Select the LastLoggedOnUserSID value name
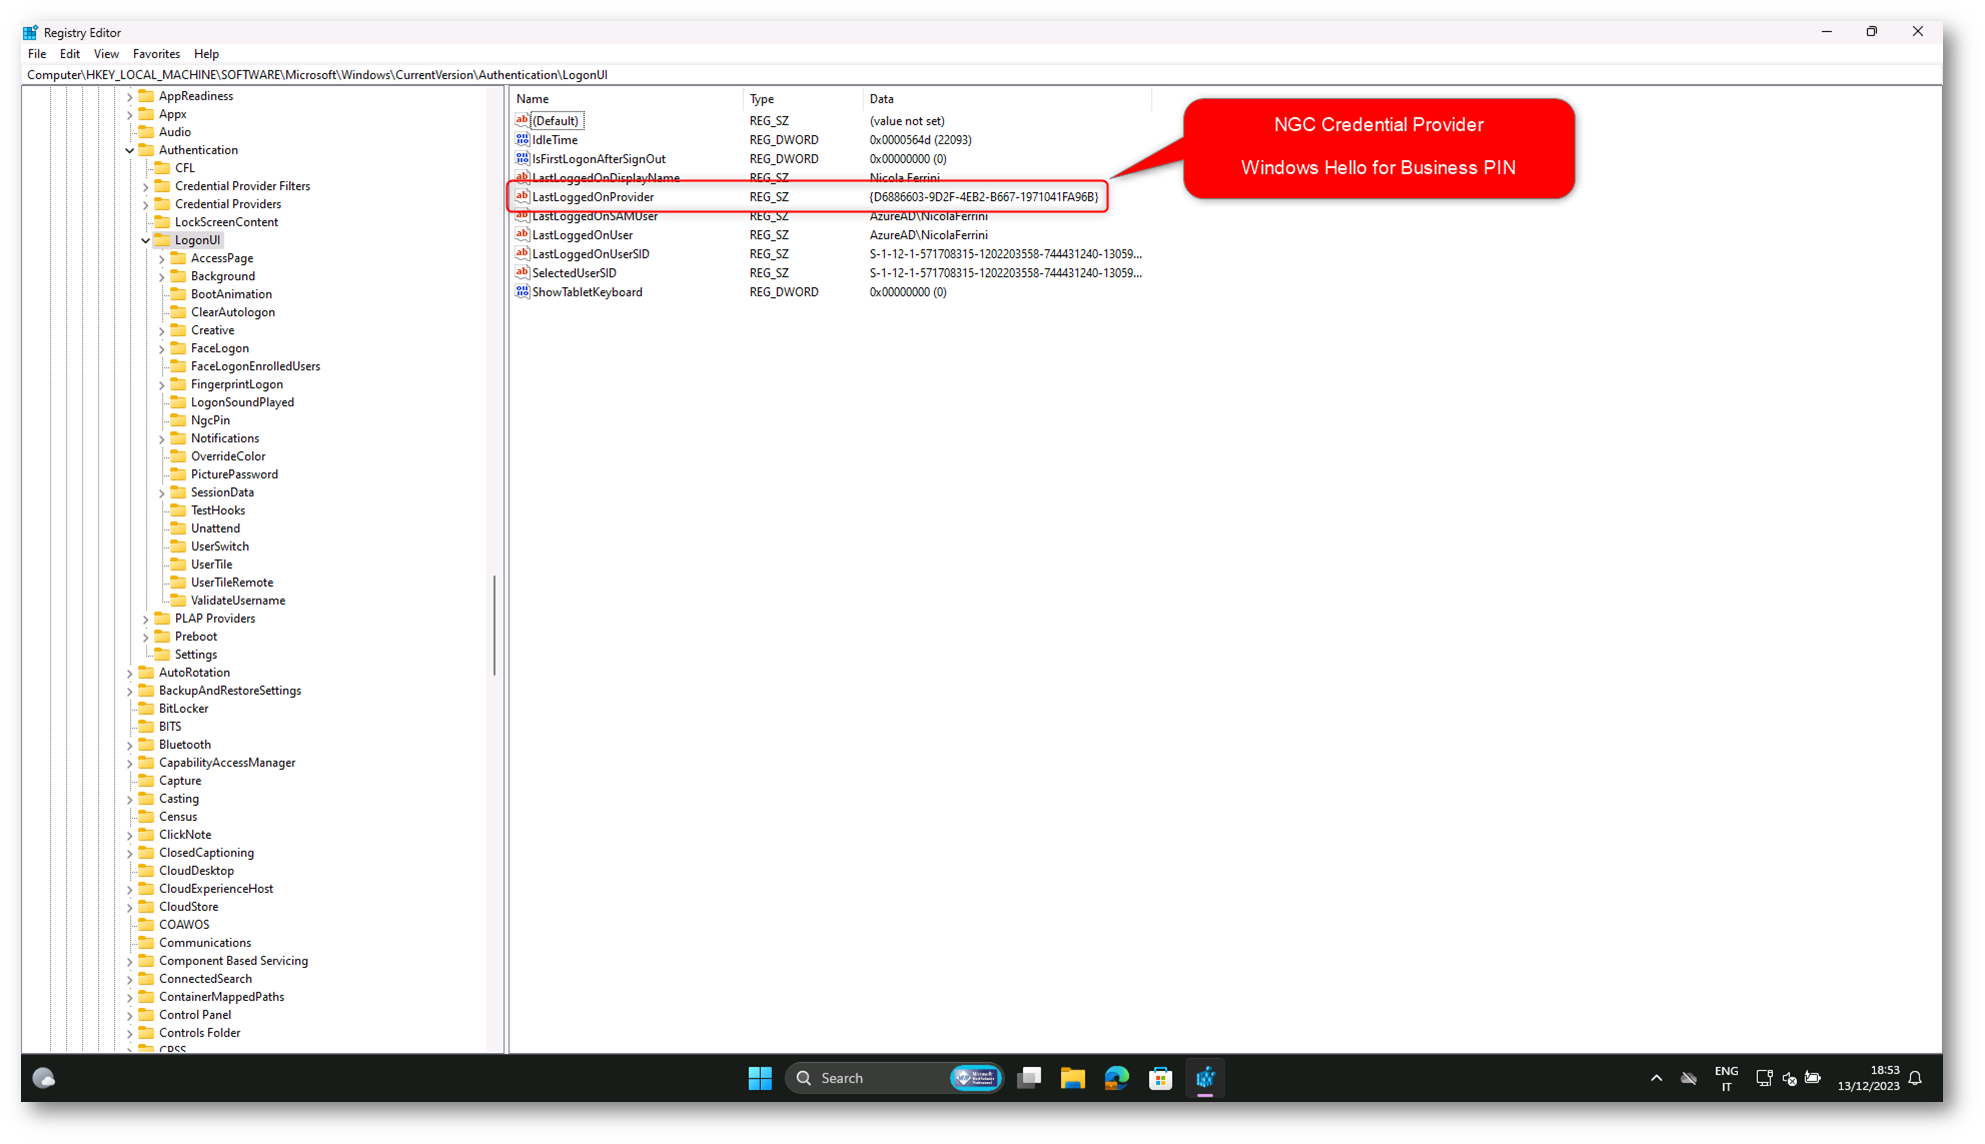The height and width of the screenshot is (1144, 1985). pos(590,254)
